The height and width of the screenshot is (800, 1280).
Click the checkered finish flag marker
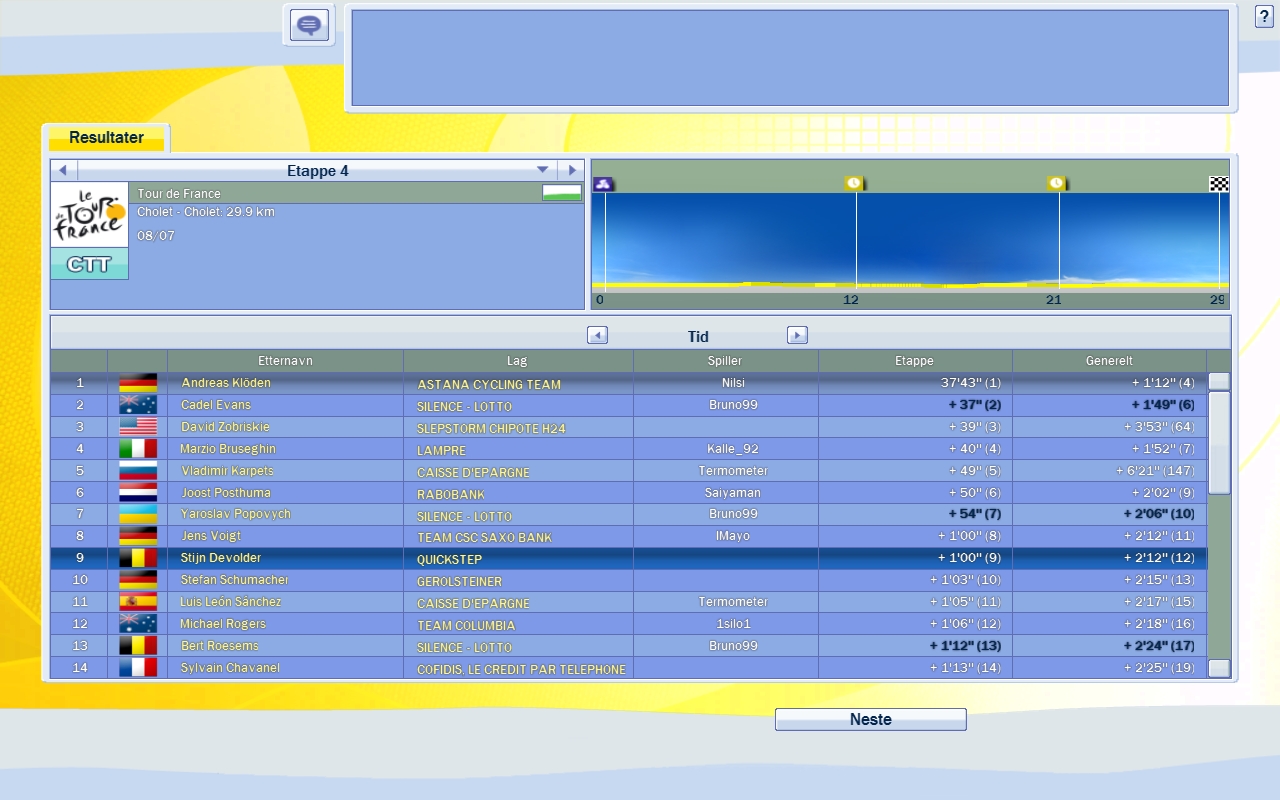click(x=1219, y=184)
